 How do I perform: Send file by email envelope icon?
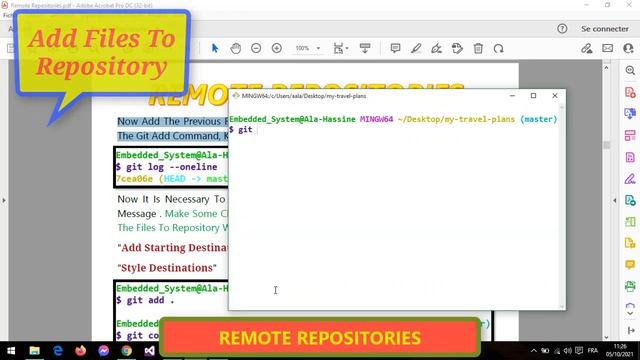coord(607,48)
